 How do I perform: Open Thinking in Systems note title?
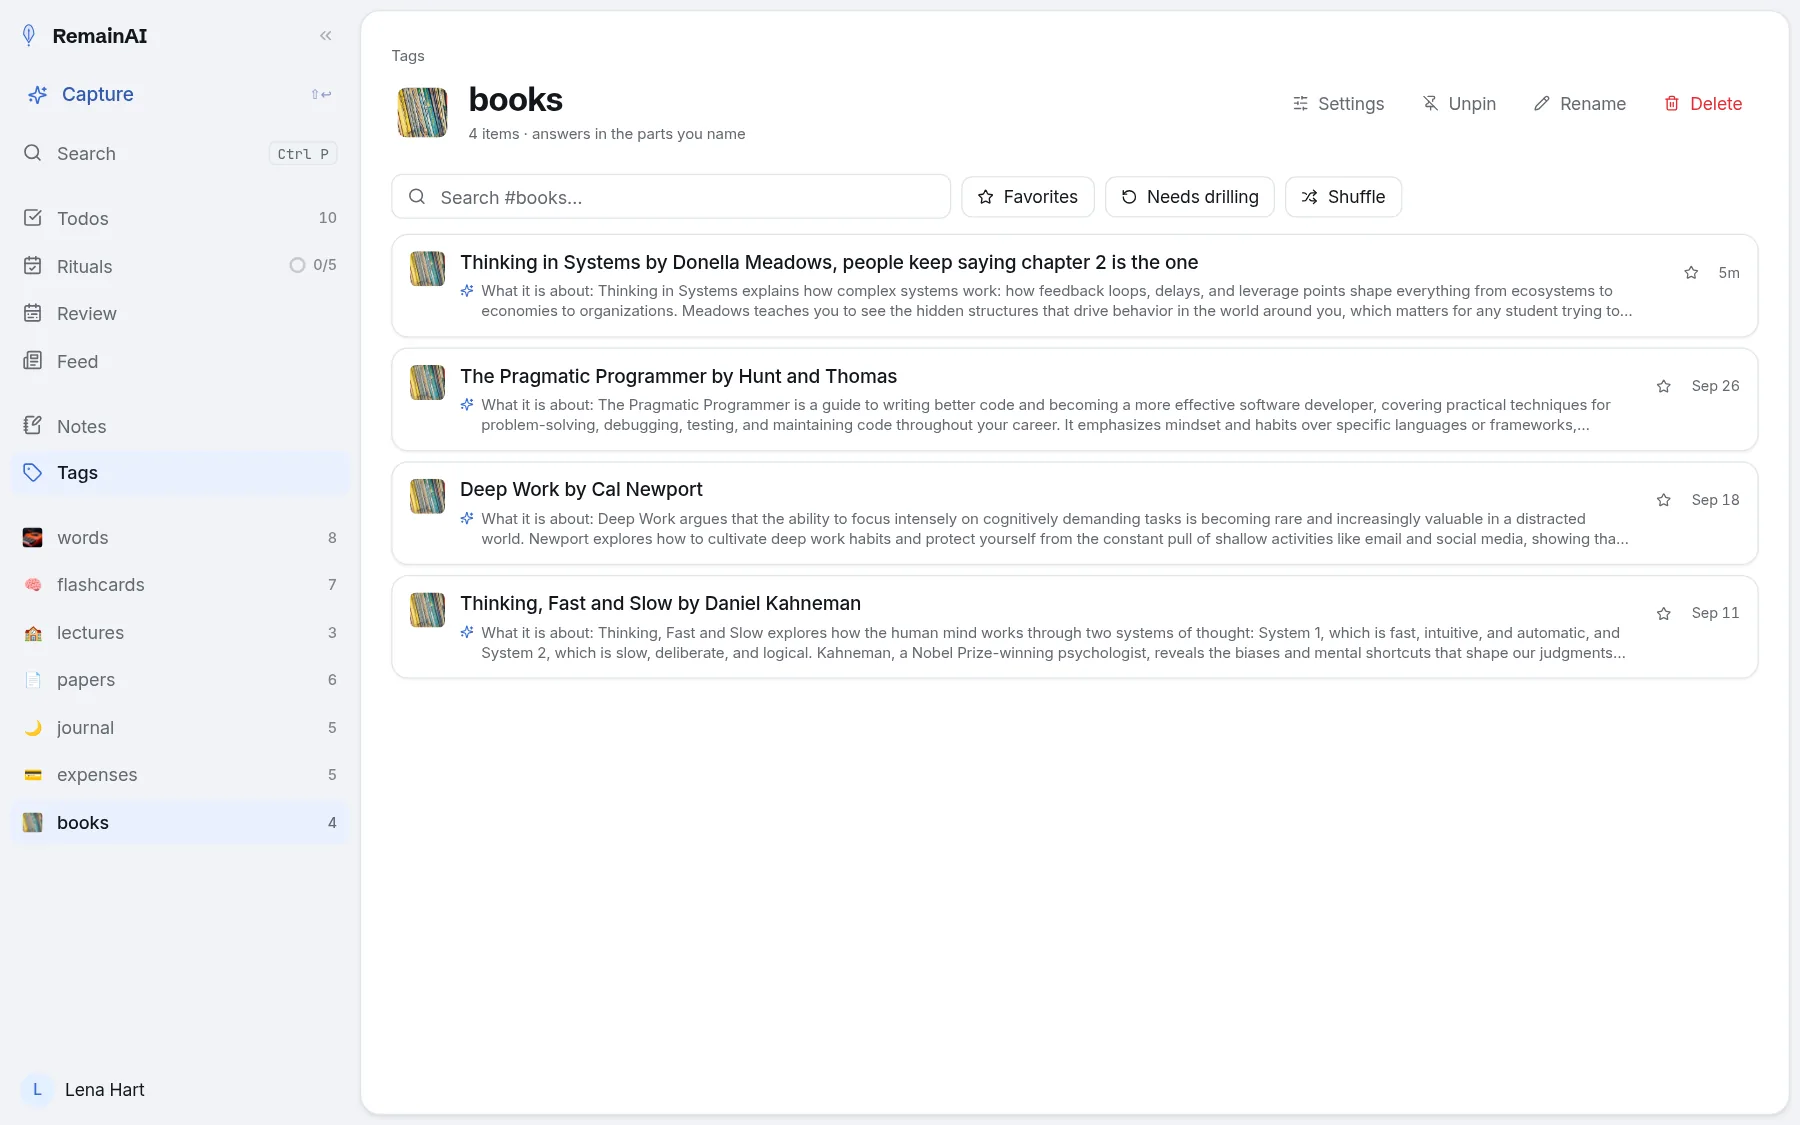click(x=829, y=262)
